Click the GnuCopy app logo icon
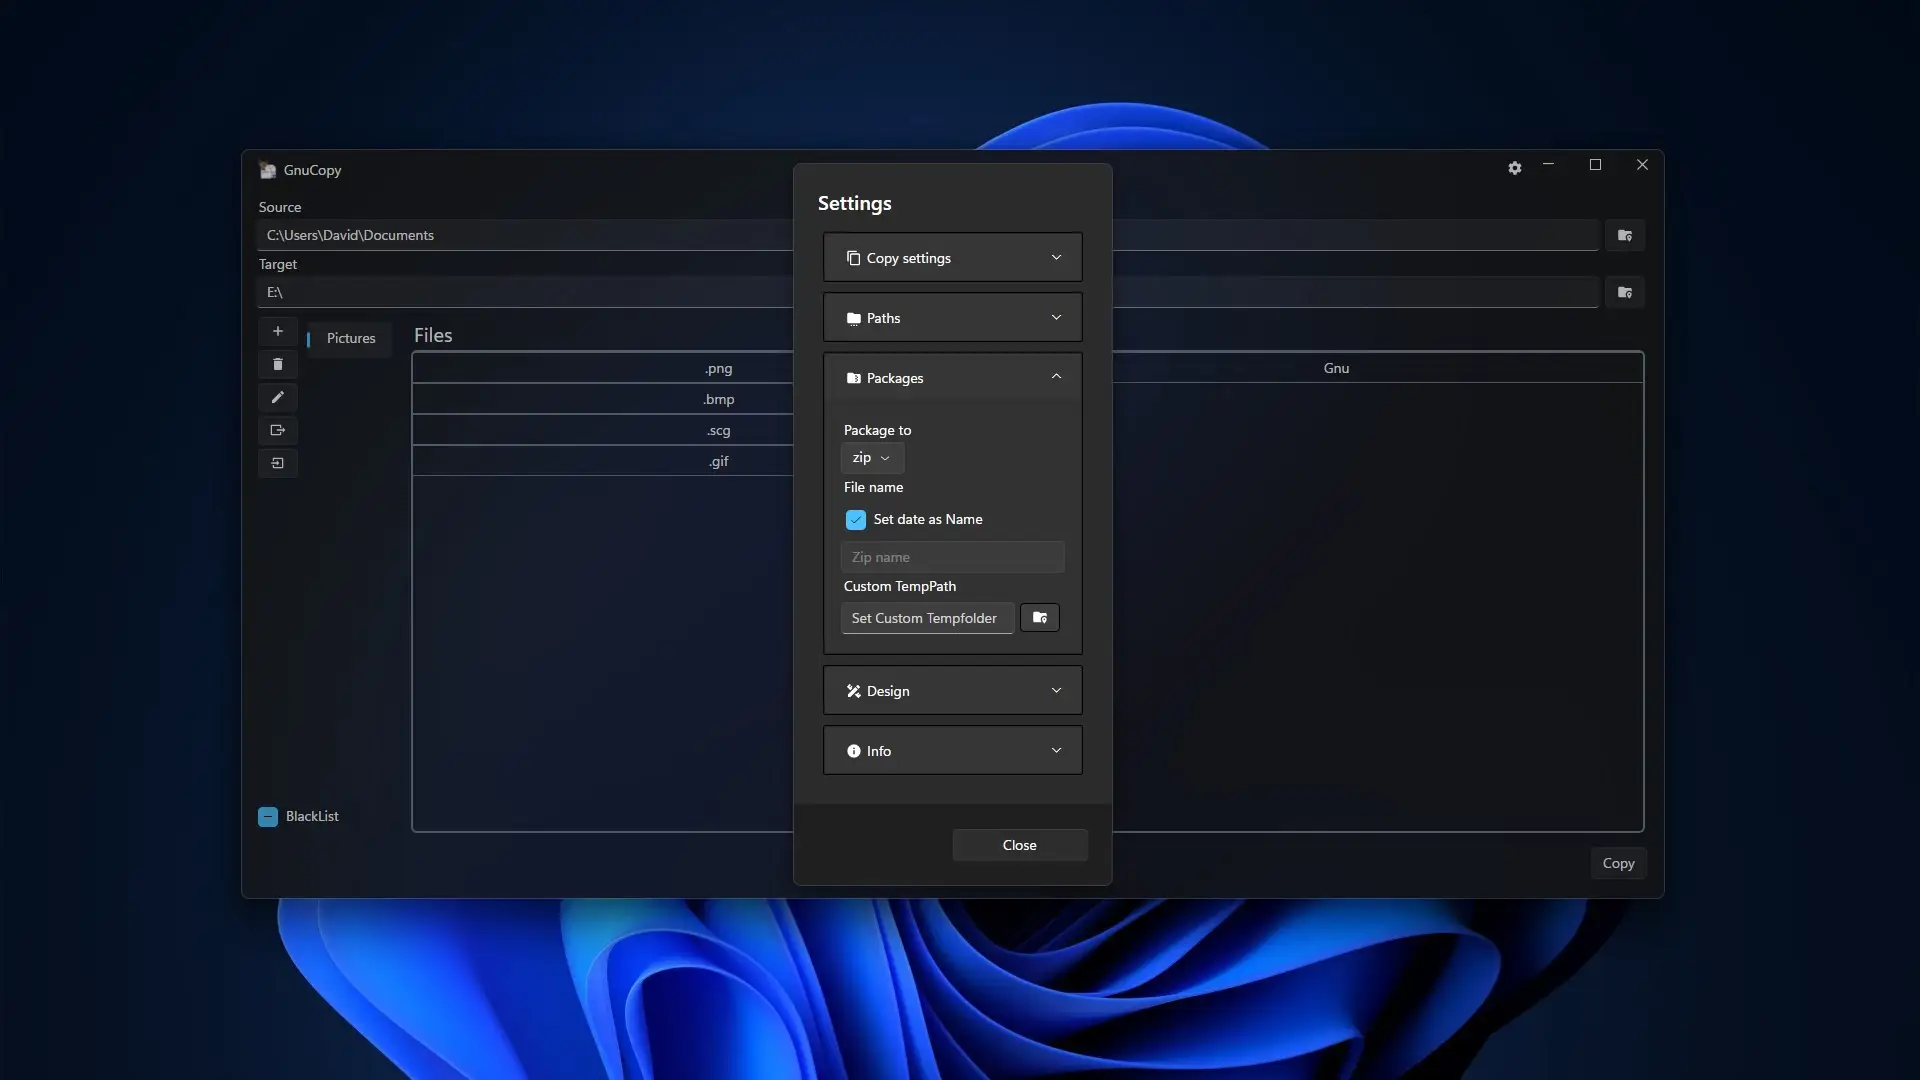1920x1080 pixels. point(267,170)
